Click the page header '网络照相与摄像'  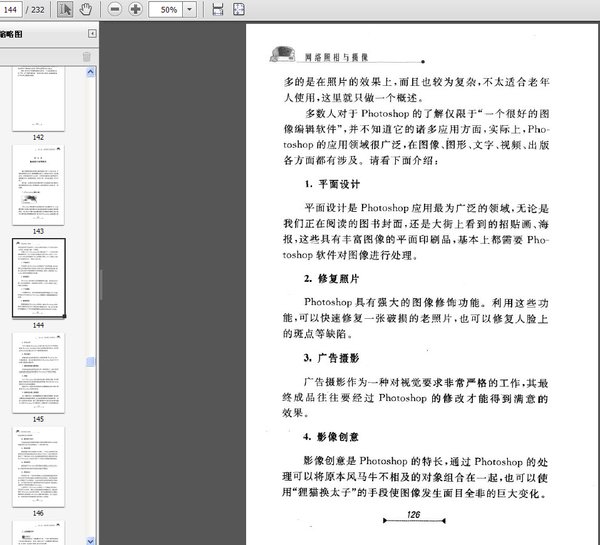(x=336, y=57)
